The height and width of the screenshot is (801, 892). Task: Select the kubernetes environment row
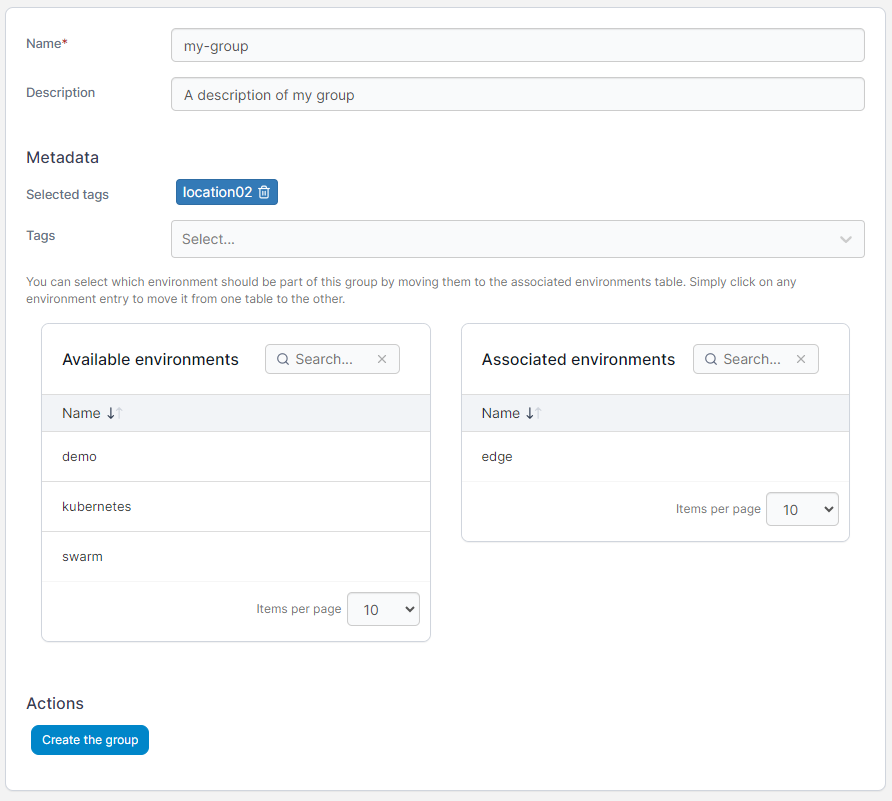pos(97,506)
